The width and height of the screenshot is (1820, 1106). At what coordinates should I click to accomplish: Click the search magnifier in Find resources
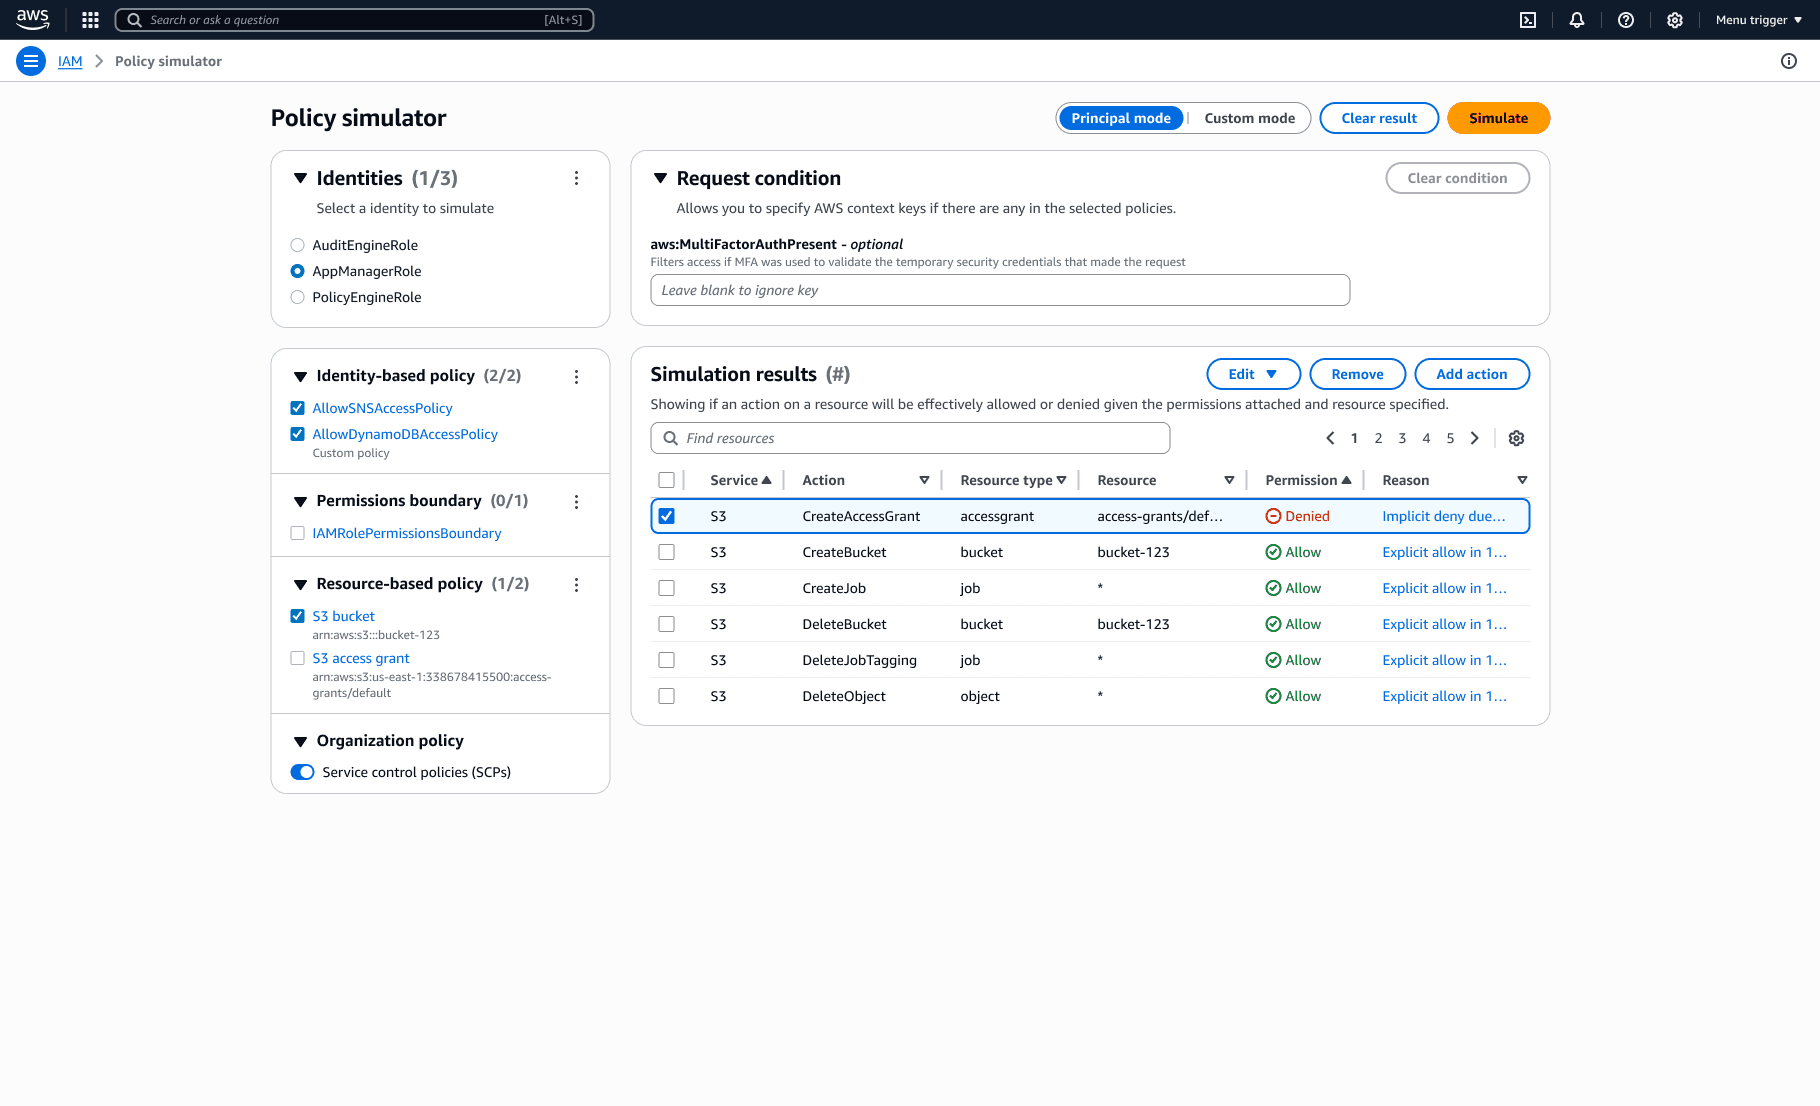pos(671,438)
